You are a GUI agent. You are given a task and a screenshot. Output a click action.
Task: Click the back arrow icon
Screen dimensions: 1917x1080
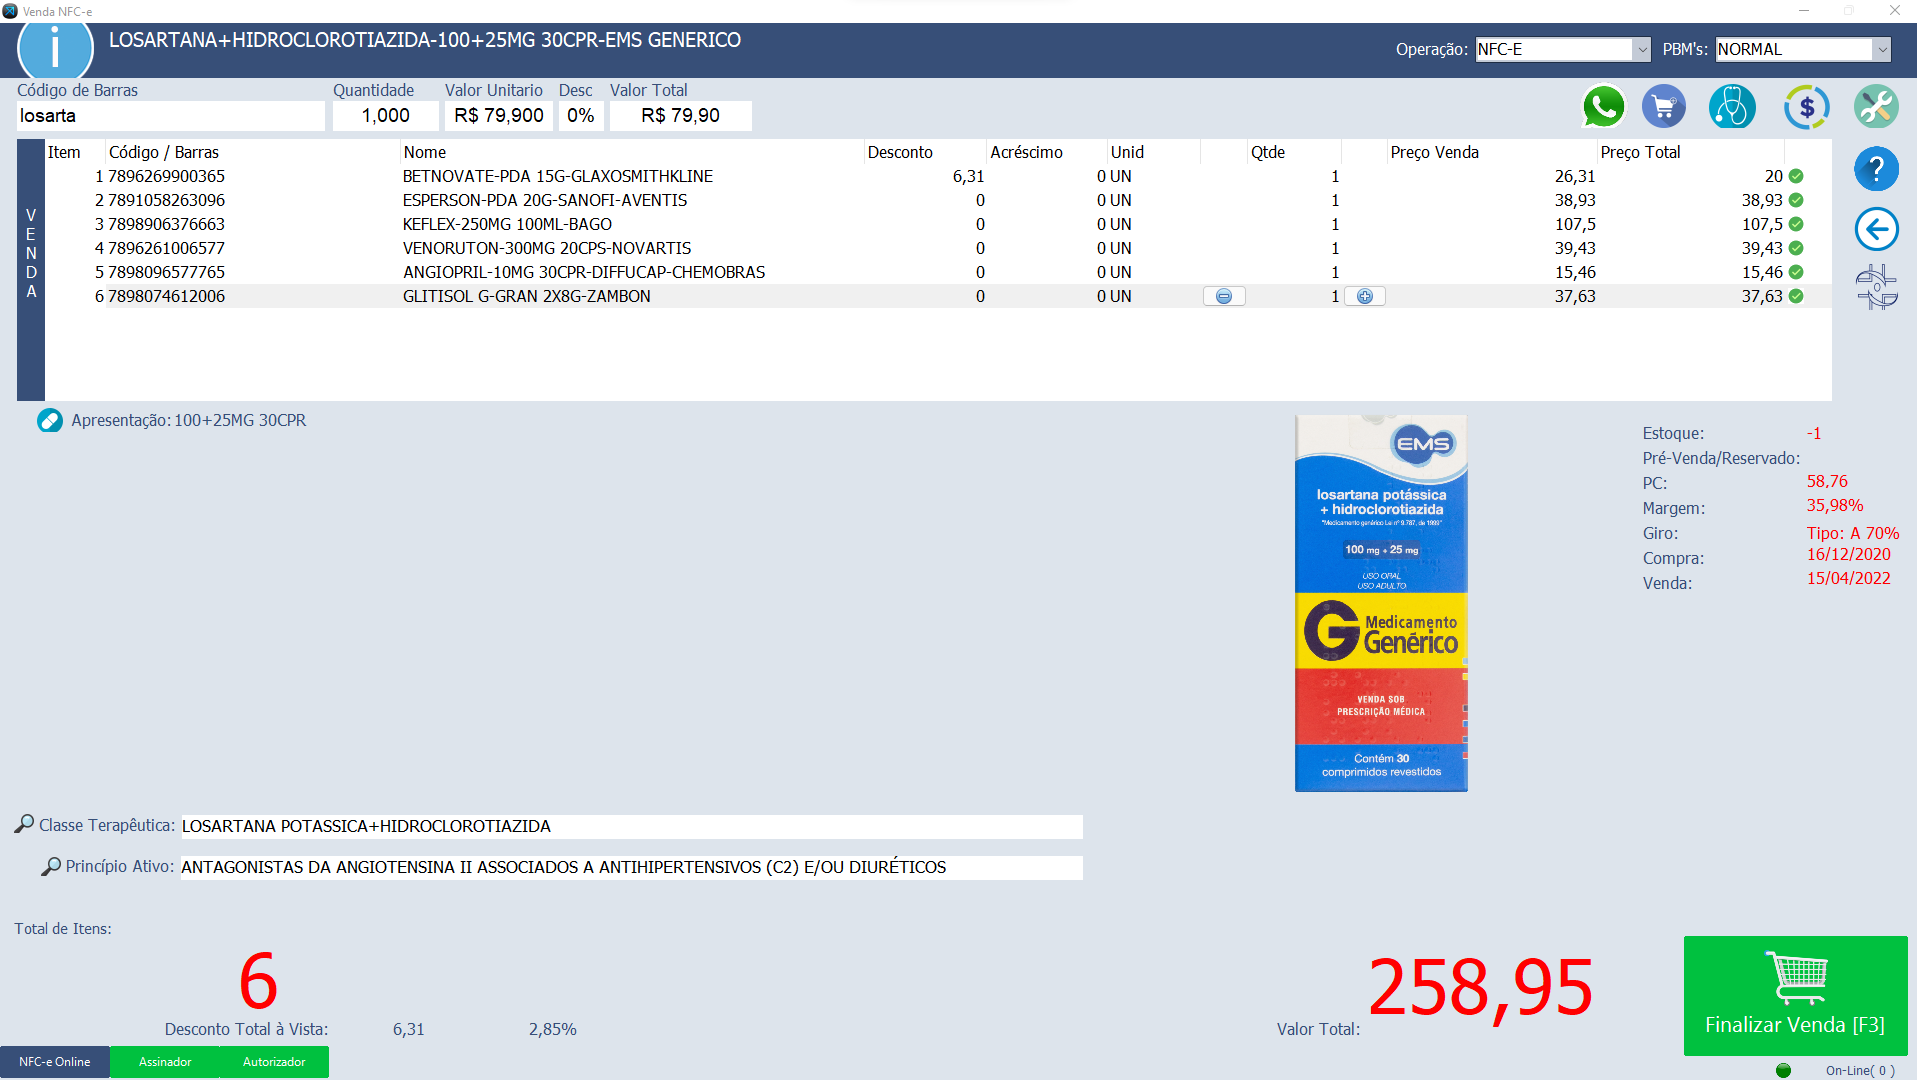(1876, 229)
